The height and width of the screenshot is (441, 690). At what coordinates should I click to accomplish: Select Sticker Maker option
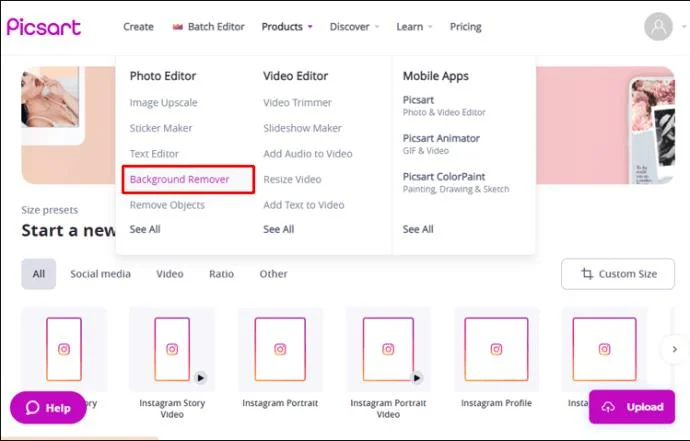[161, 128]
